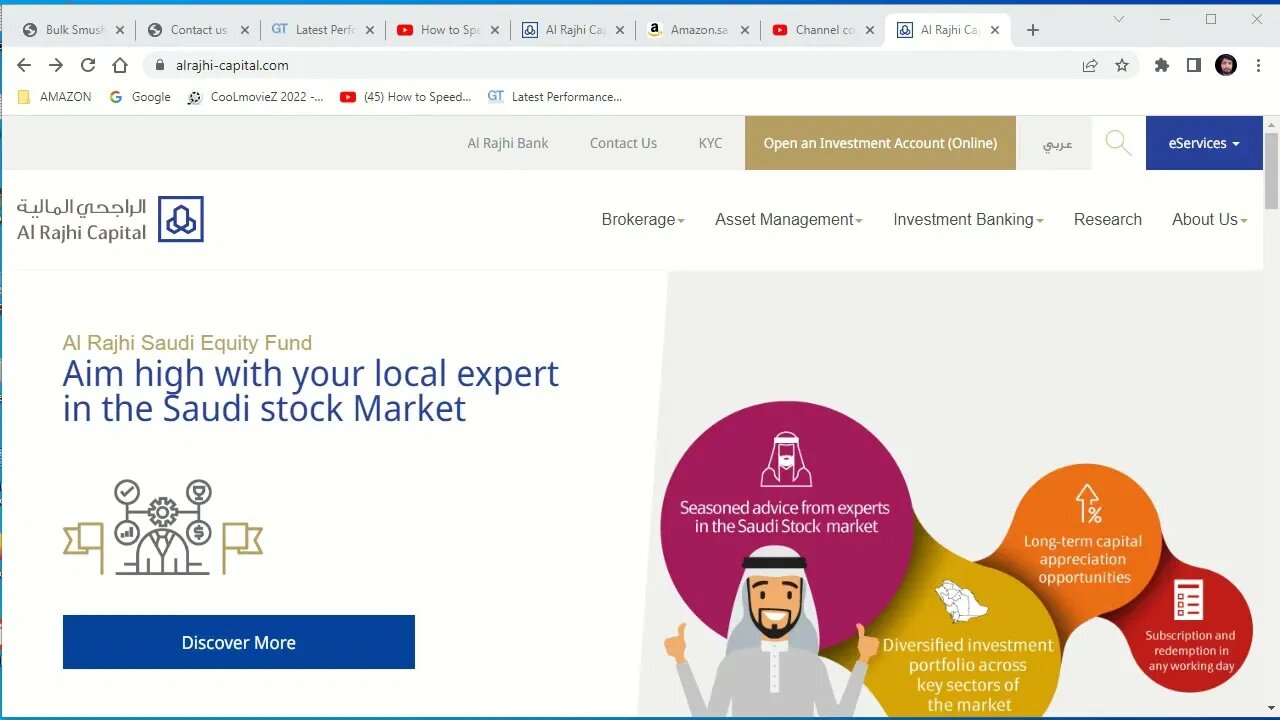Screen dimensions: 1280x720
Task: Expand the Brokerage menu
Action: click(x=643, y=219)
